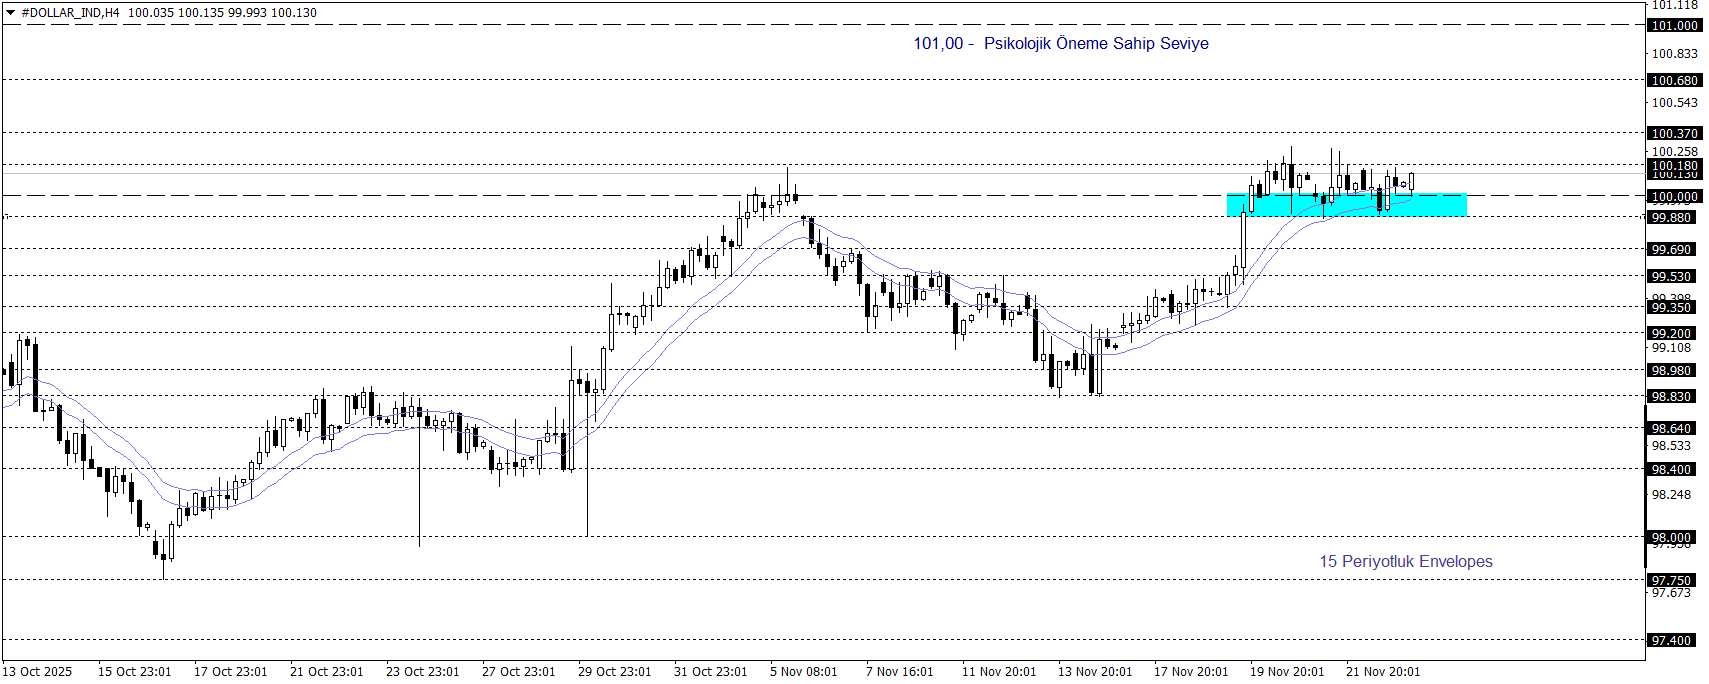Screen dimensions: 1709x684
Task: Click the 100.000 price level tag
Action: [1673, 197]
